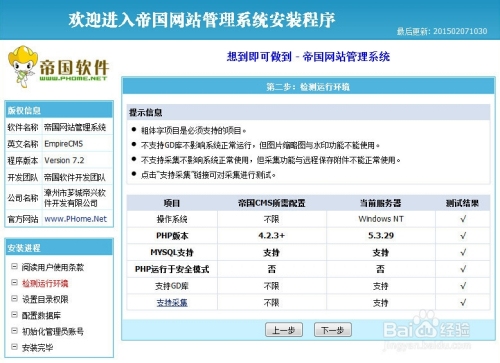This screenshot has height=363, width=500.
Task: Click box icon beside 设置目录权限
Action: pyautogui.click(x=14, y=298)
